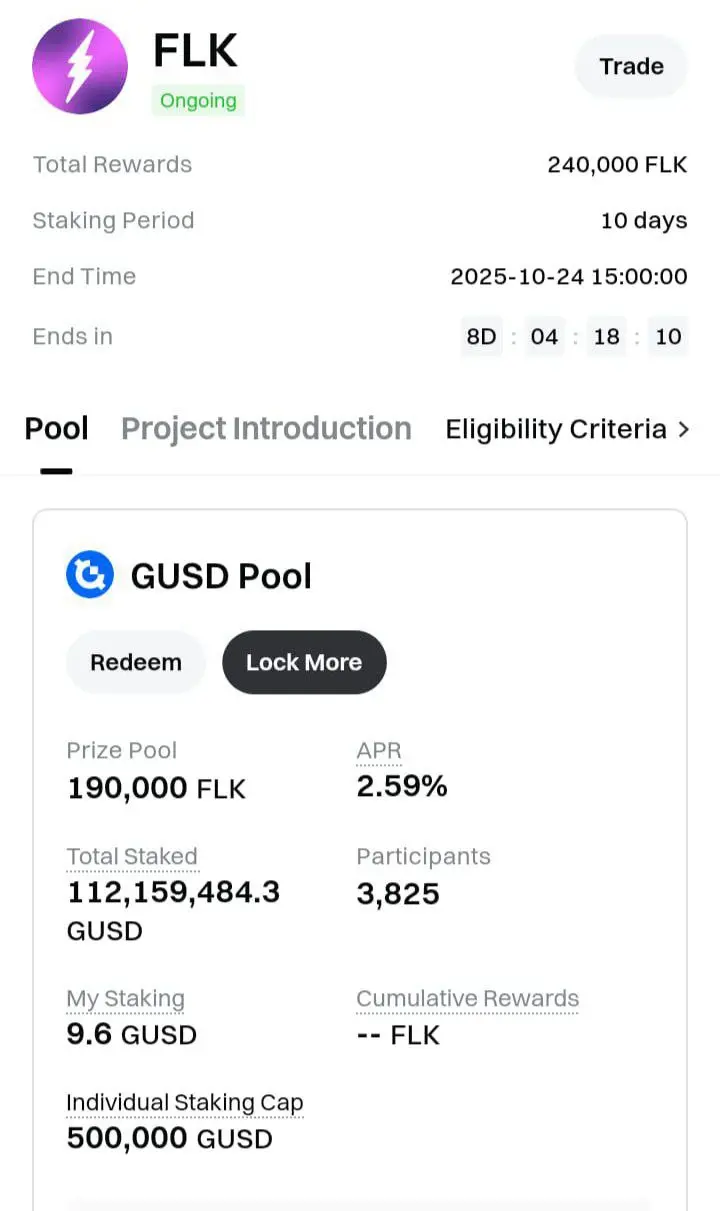
Task: Select the 190,000 FLK prize pool value
Action: [x=156, y=788]
